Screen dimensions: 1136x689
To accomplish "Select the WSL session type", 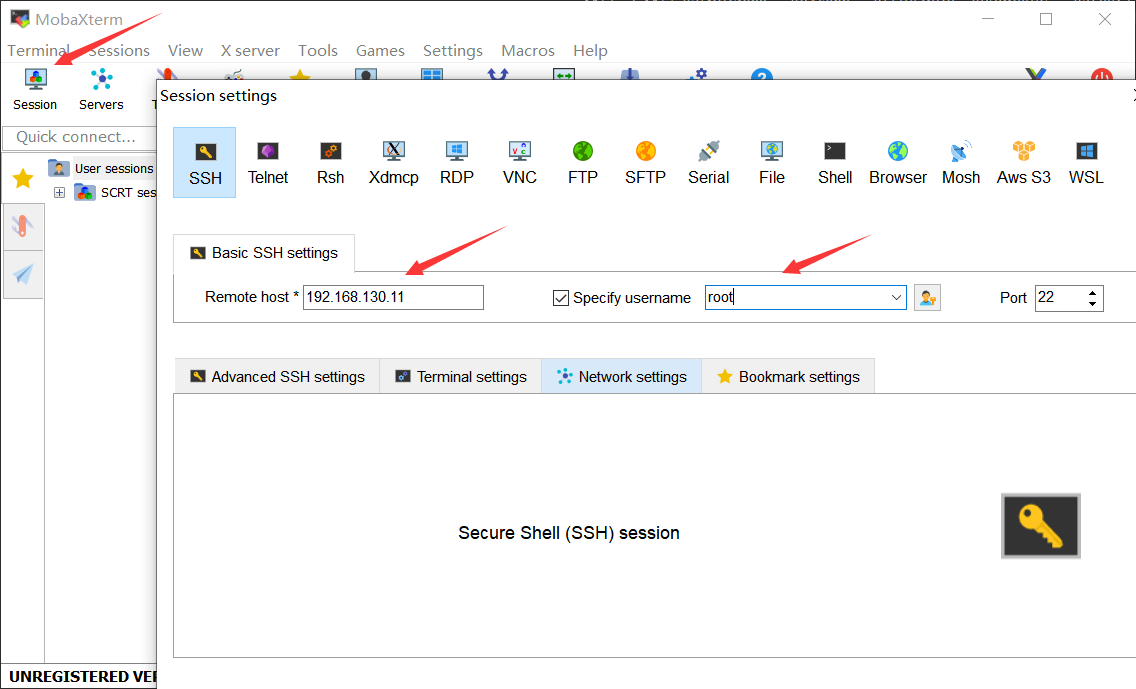I will [x=1086, y=163].
